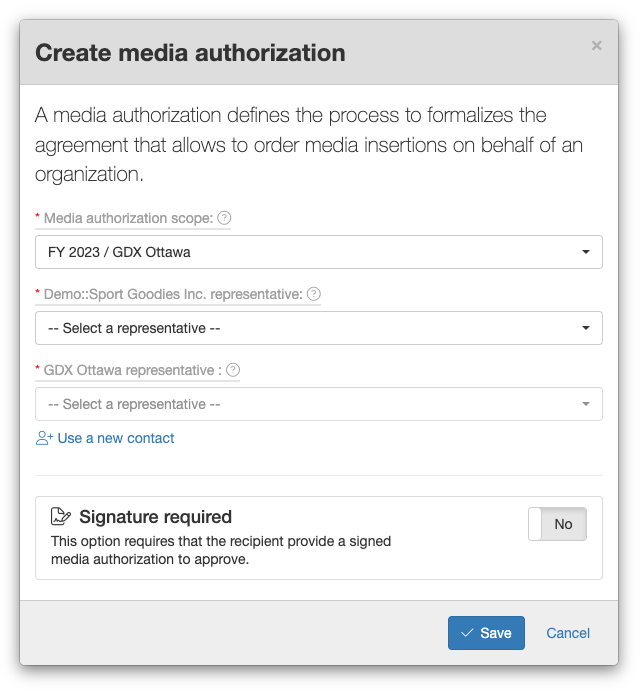Click the Media authorization scope label
643x691 pixels.
tap(128, 218)
